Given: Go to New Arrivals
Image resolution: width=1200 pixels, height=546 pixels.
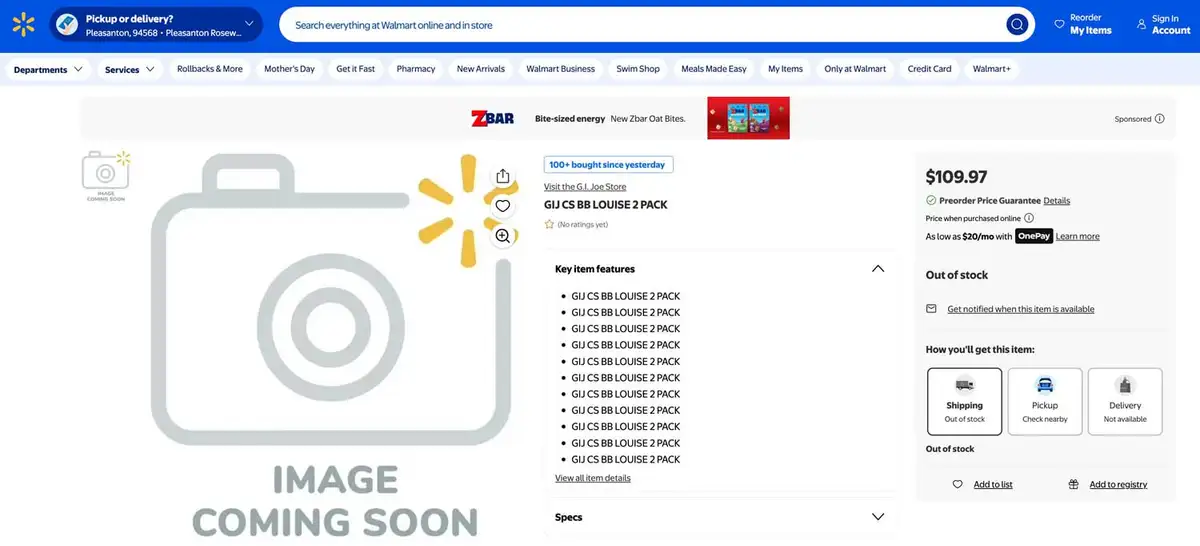Looking at the screenshot, I should [x=481, y=69].
